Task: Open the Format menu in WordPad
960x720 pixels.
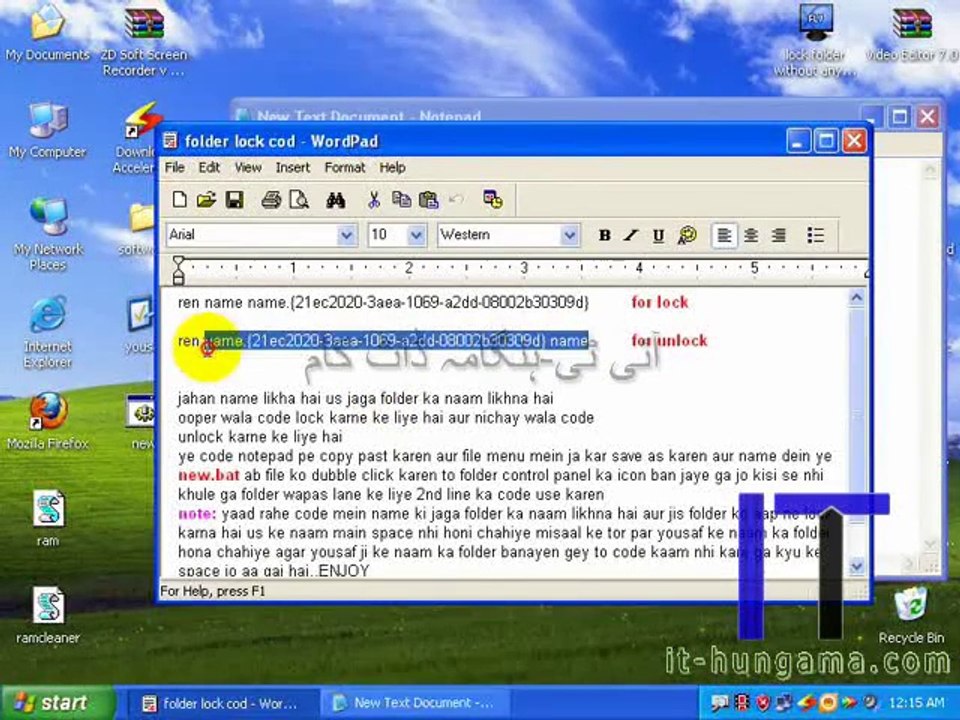Action: coord(345,168)
